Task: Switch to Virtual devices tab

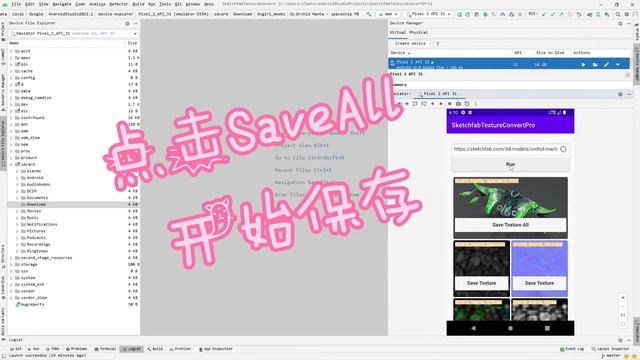Action: click(397, 33)
